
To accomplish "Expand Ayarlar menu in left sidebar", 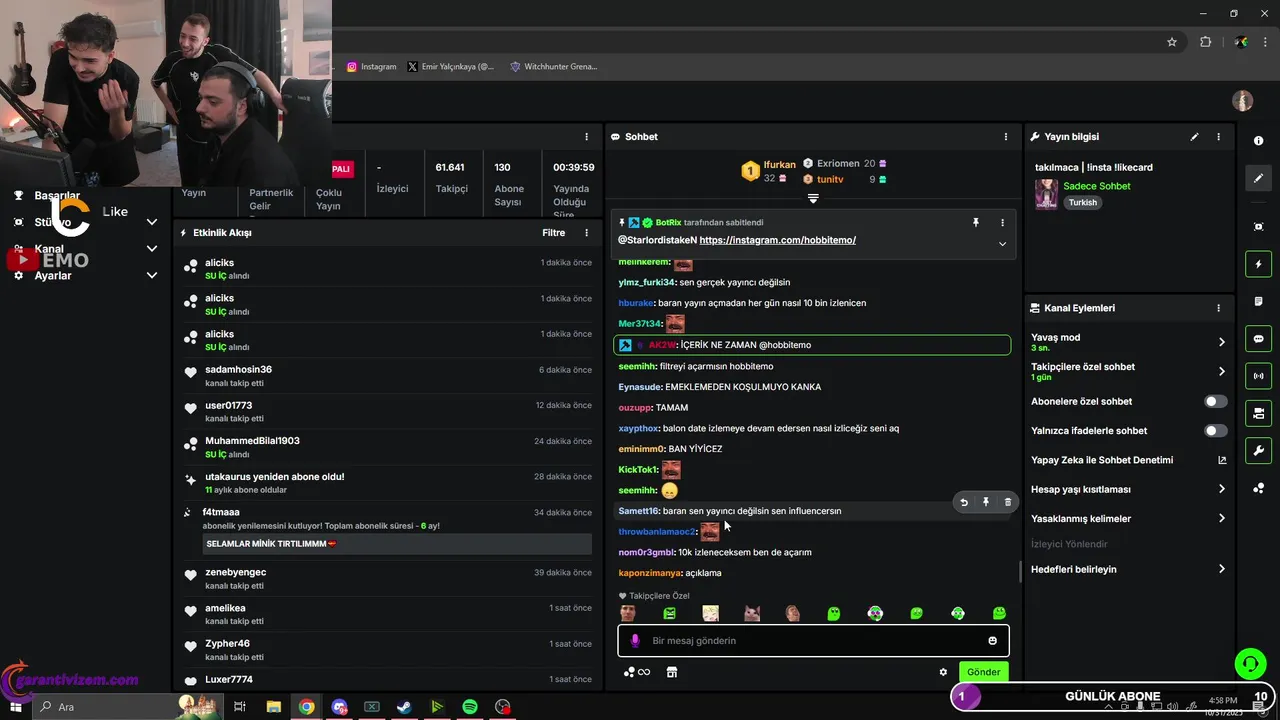I will coord(152,275).
